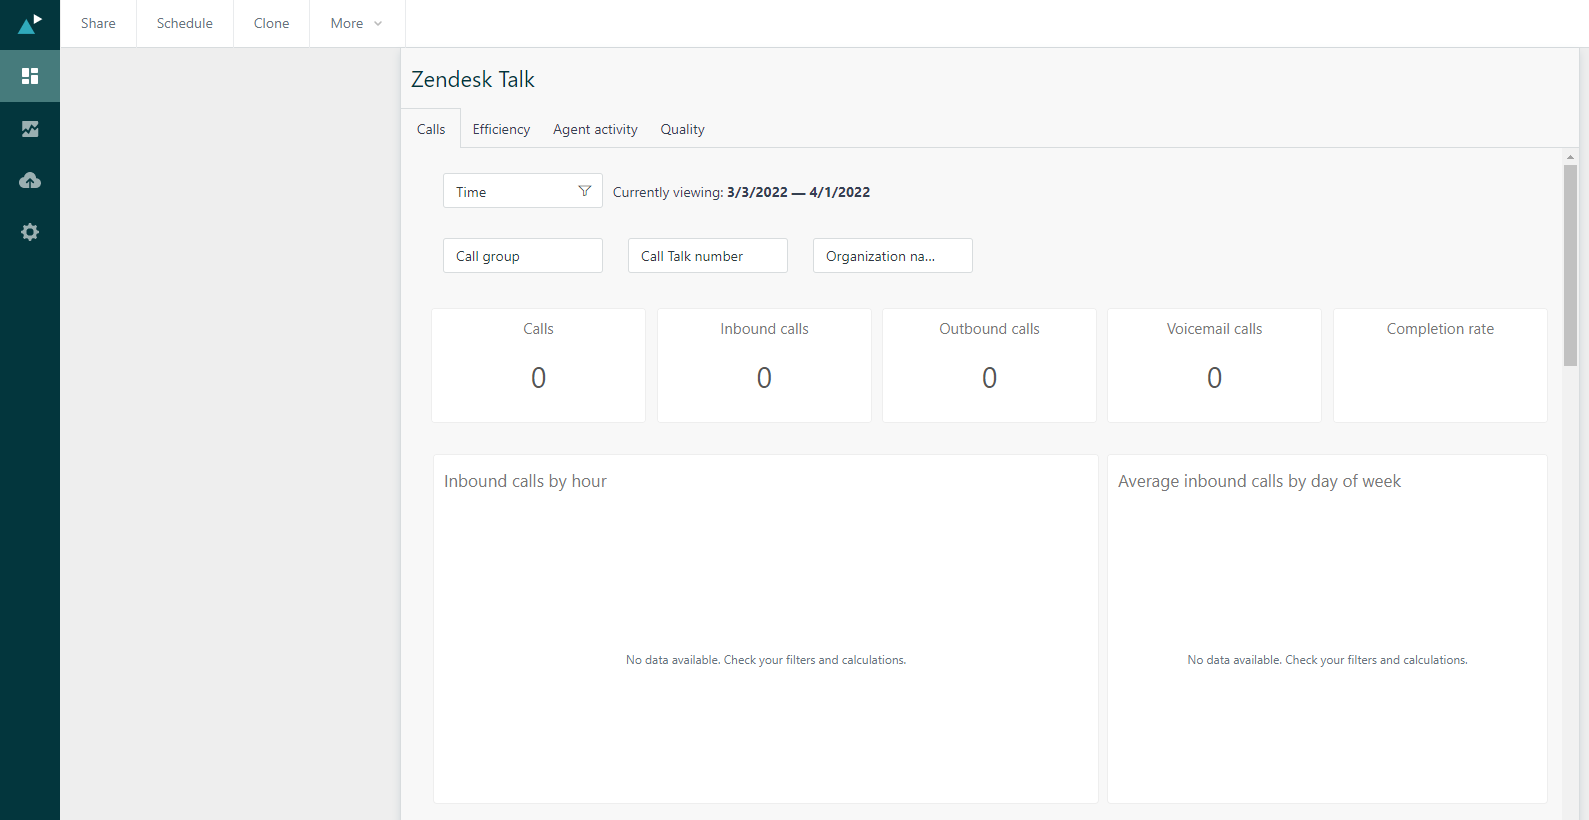Click the Share button
Viewport: 1589px width, 820px height.
tap(98, 23)
